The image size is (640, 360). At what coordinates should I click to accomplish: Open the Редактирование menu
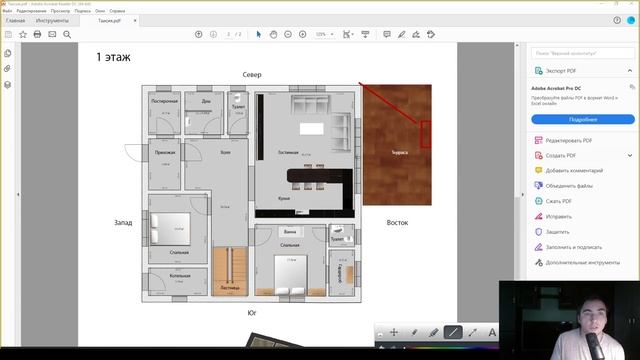coord(31,11)
